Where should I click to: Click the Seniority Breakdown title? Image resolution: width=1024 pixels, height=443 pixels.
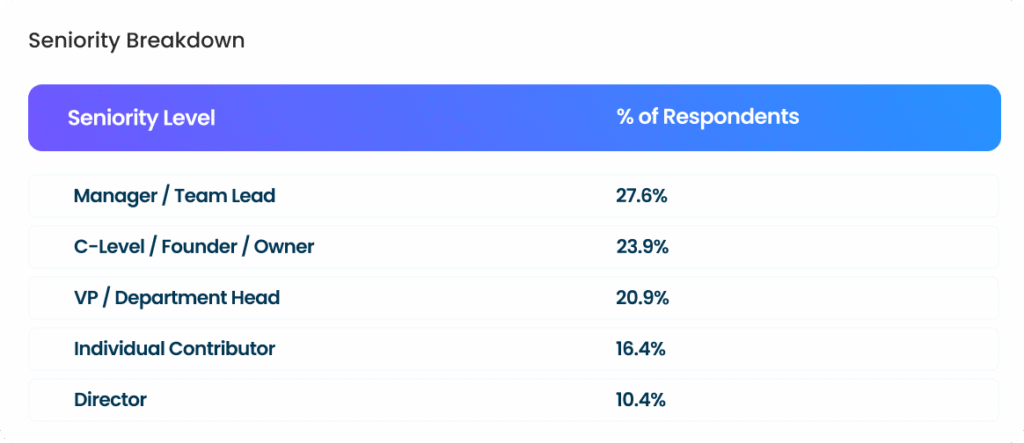pyautogui.click(x=136, y=41)
